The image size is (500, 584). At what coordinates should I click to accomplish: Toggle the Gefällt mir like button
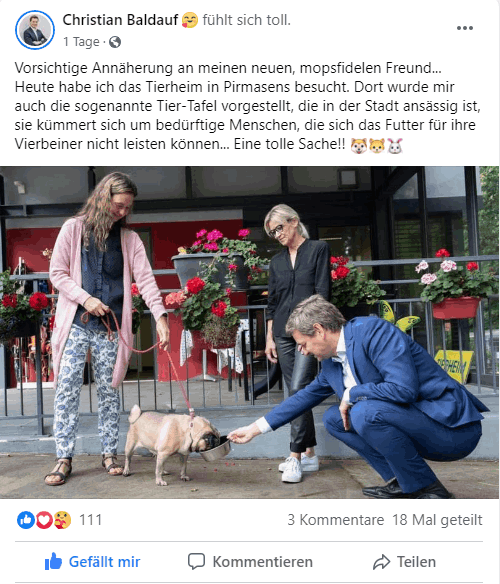coord(92,562)
